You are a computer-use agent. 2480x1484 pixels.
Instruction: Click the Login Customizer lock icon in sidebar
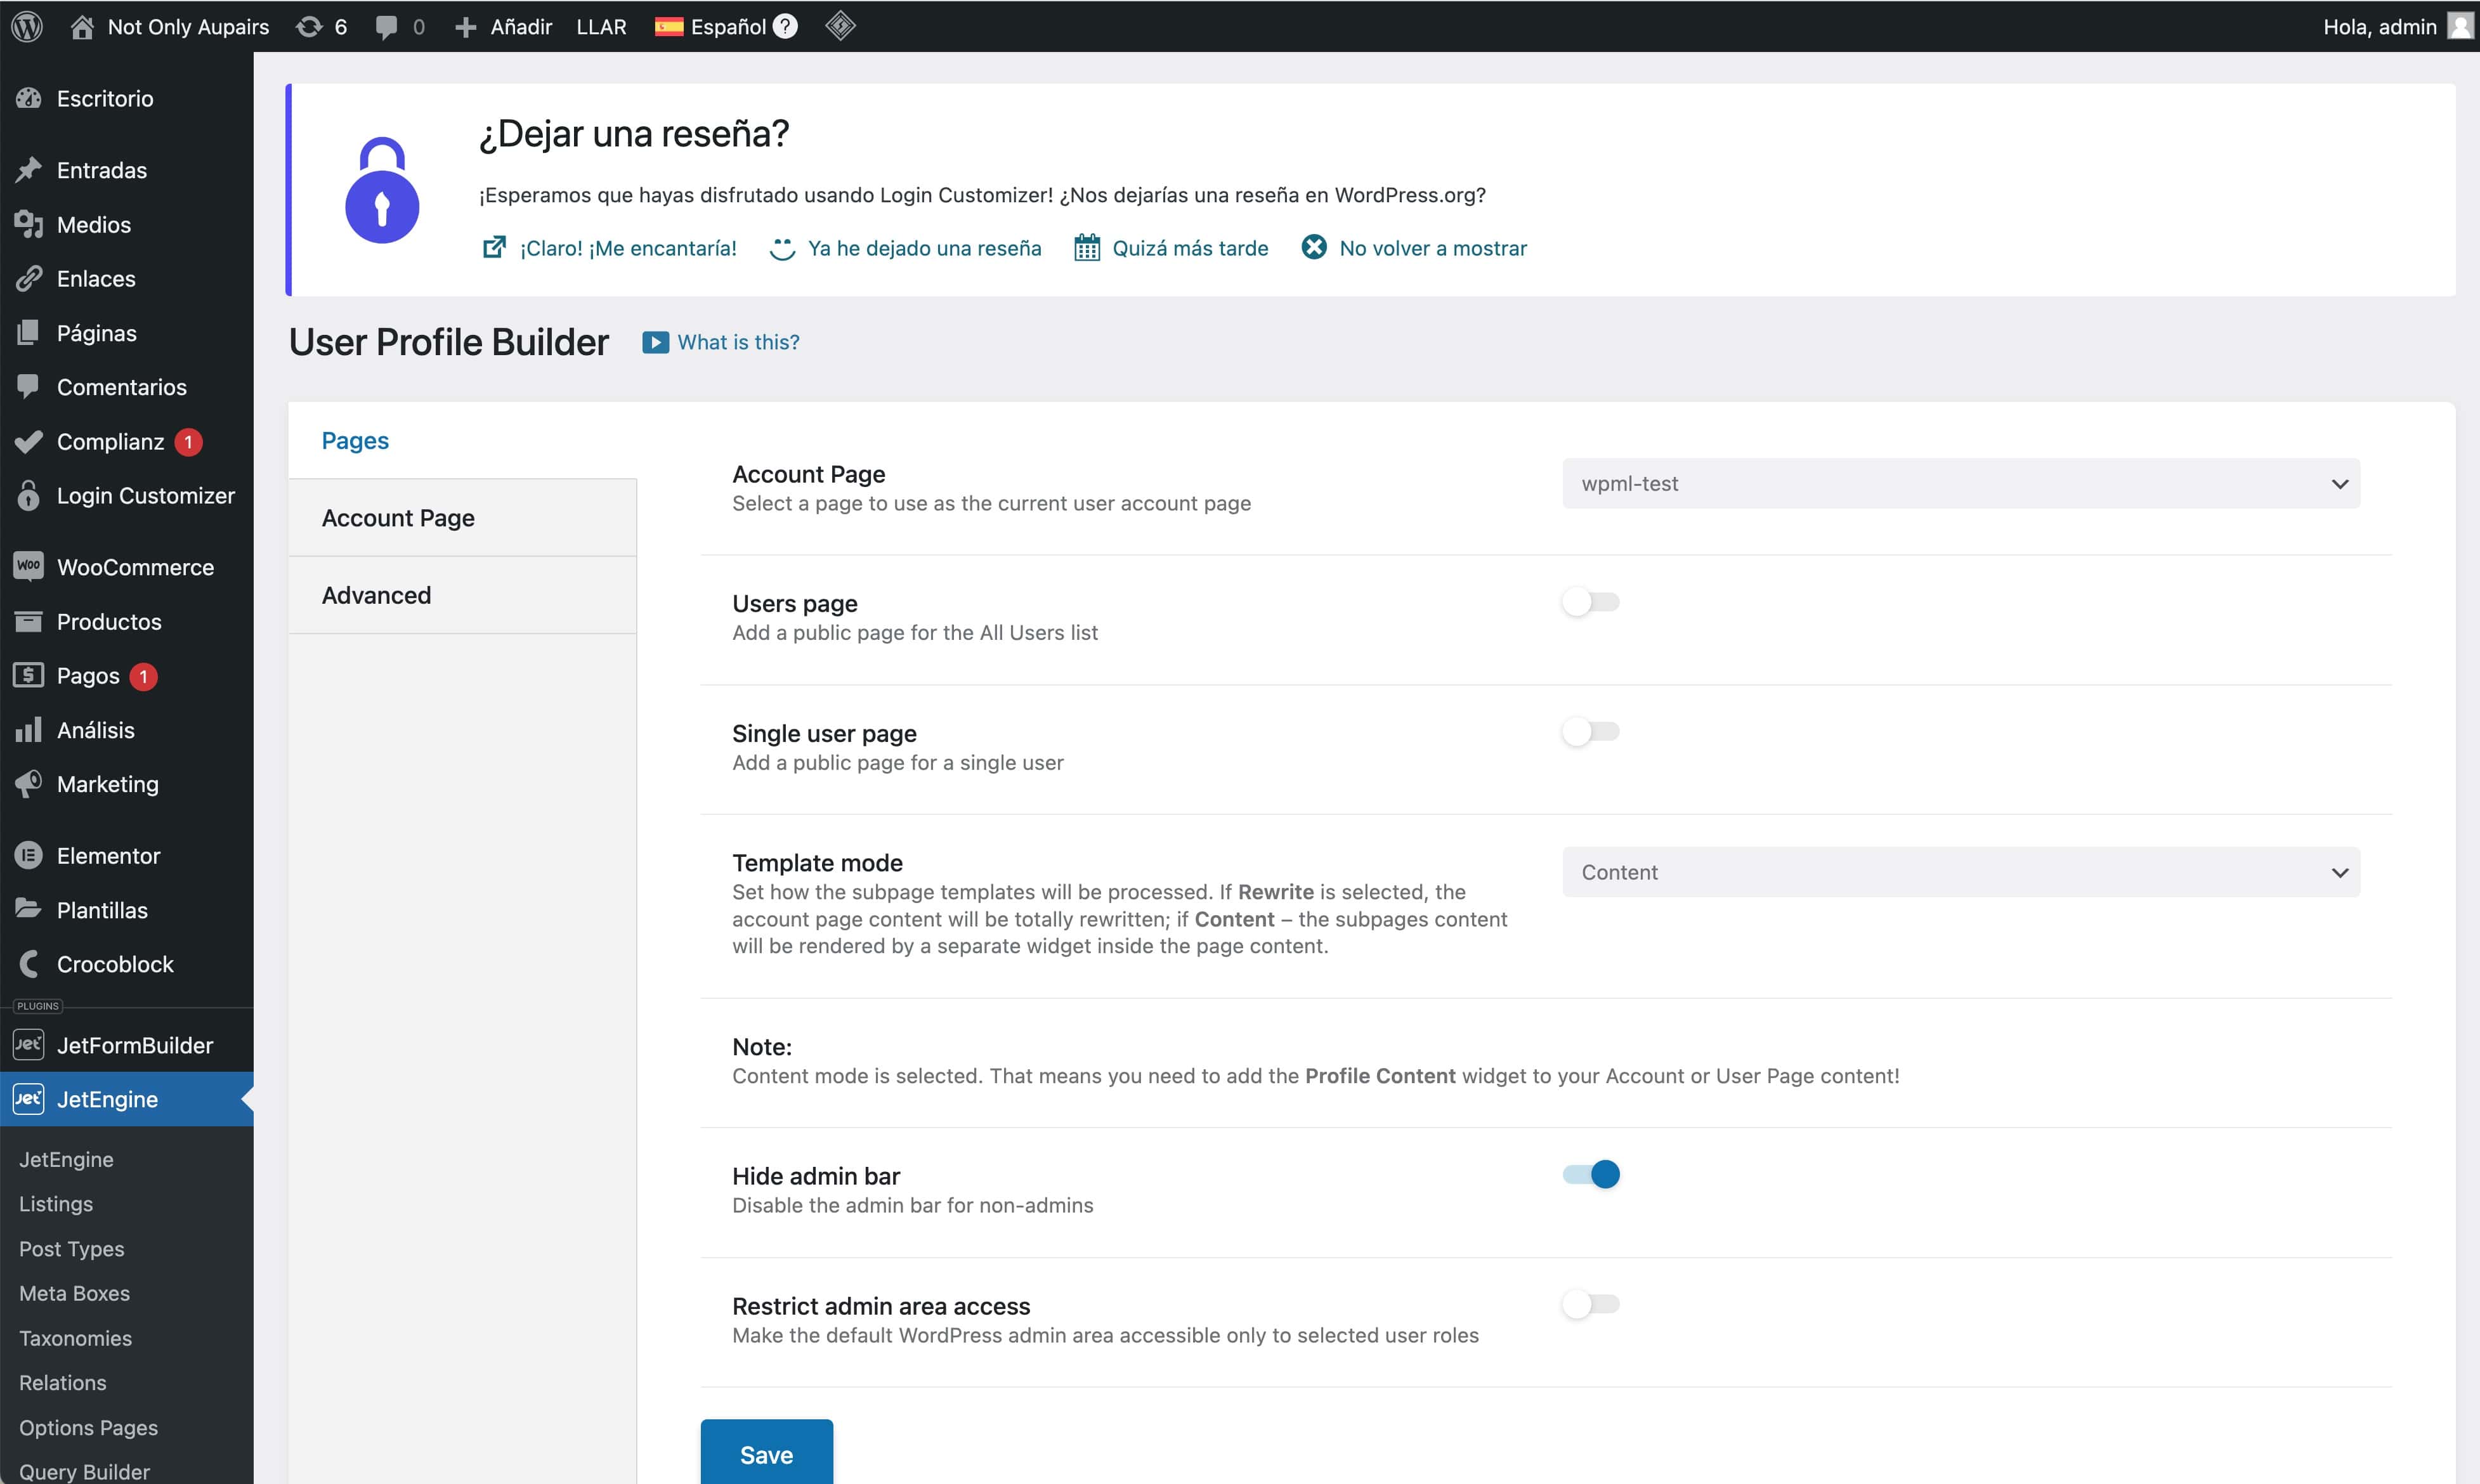29,495
